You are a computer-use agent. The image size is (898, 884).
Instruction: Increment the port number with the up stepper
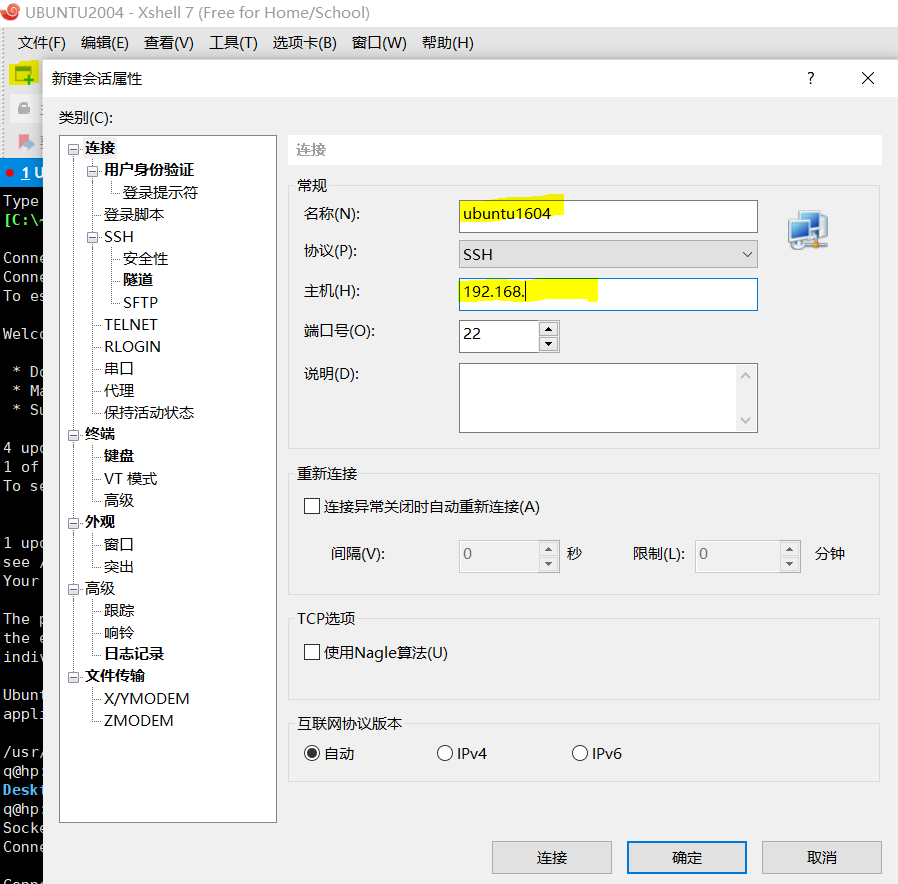[549, 331]
